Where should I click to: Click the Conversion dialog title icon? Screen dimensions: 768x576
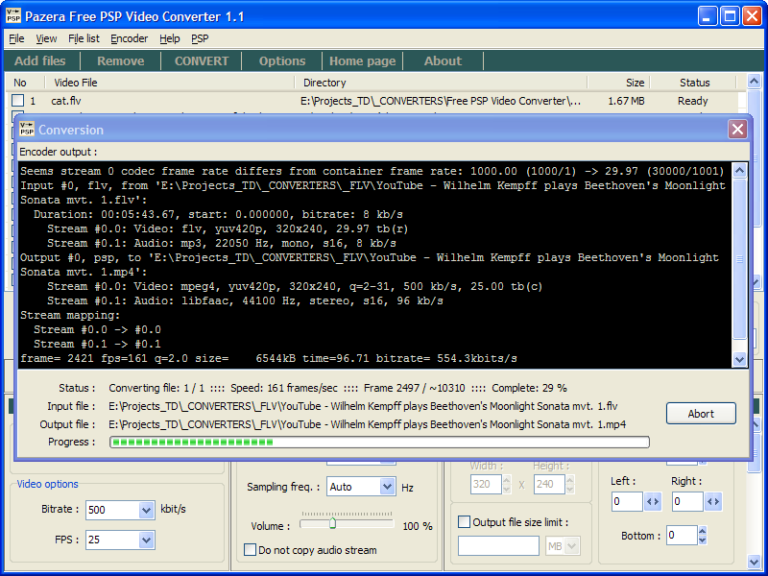coord(27,129)
